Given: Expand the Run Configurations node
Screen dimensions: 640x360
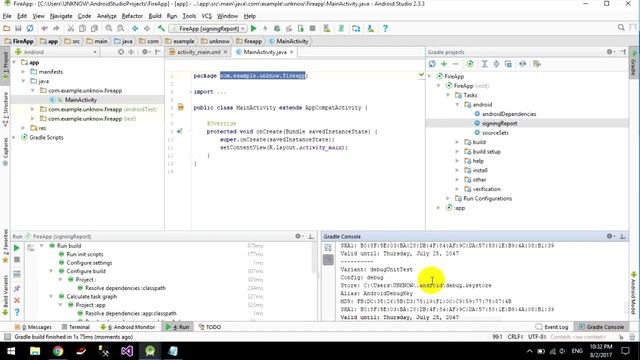Looking at the screenshot, I should click(x=448, y=198).
